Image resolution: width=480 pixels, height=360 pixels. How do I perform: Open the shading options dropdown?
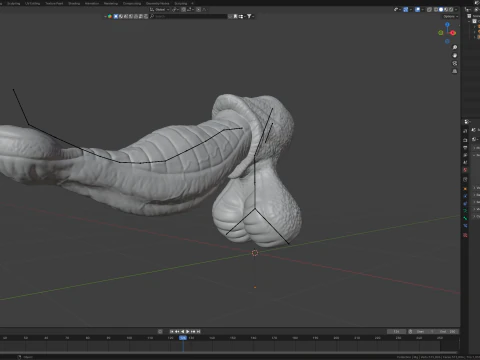456,9
